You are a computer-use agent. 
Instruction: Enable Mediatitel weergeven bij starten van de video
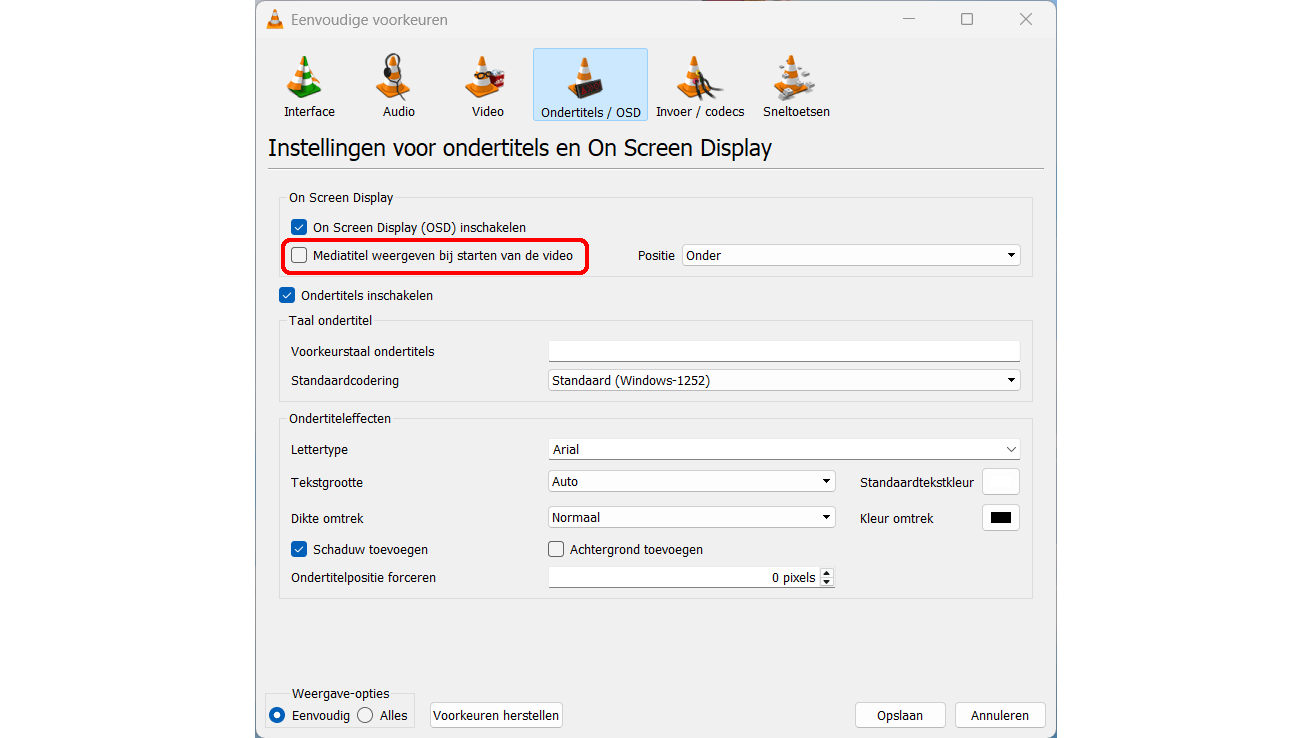pos(299,255)
